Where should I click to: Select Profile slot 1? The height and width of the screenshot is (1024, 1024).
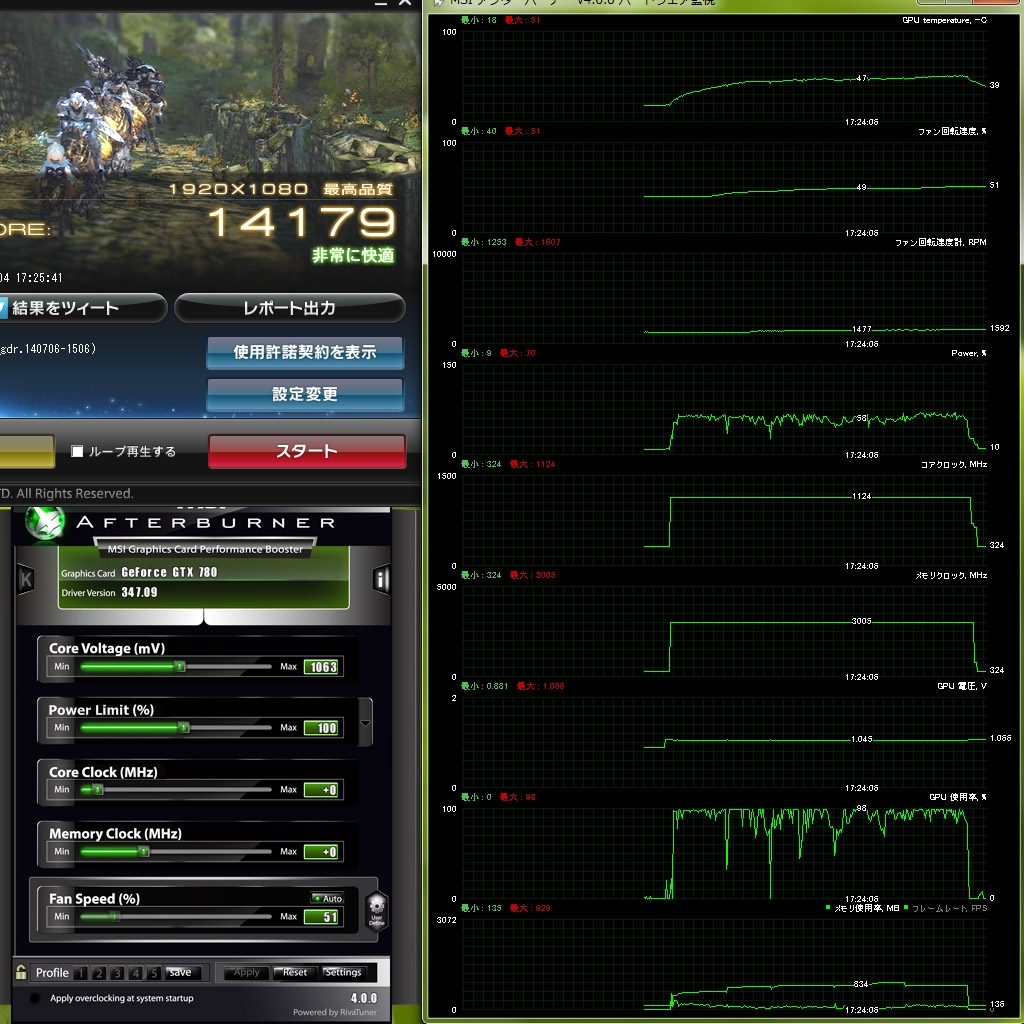(80, 973)
